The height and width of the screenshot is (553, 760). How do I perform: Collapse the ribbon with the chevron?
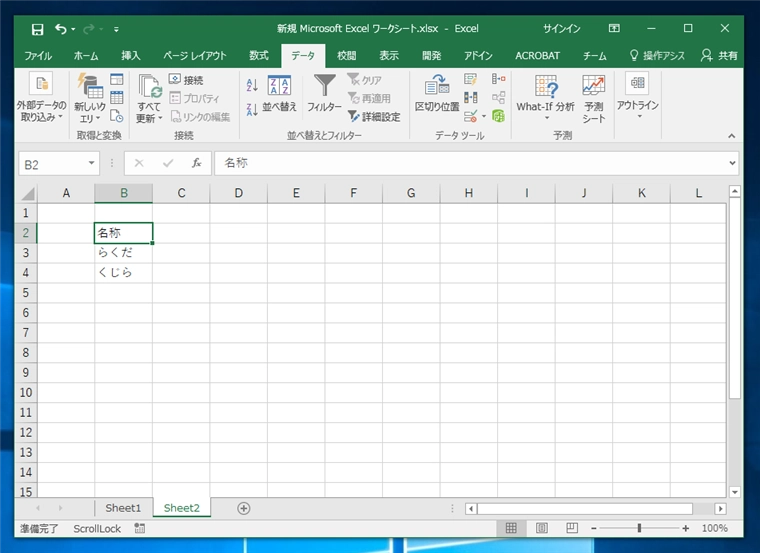point(731,136)
